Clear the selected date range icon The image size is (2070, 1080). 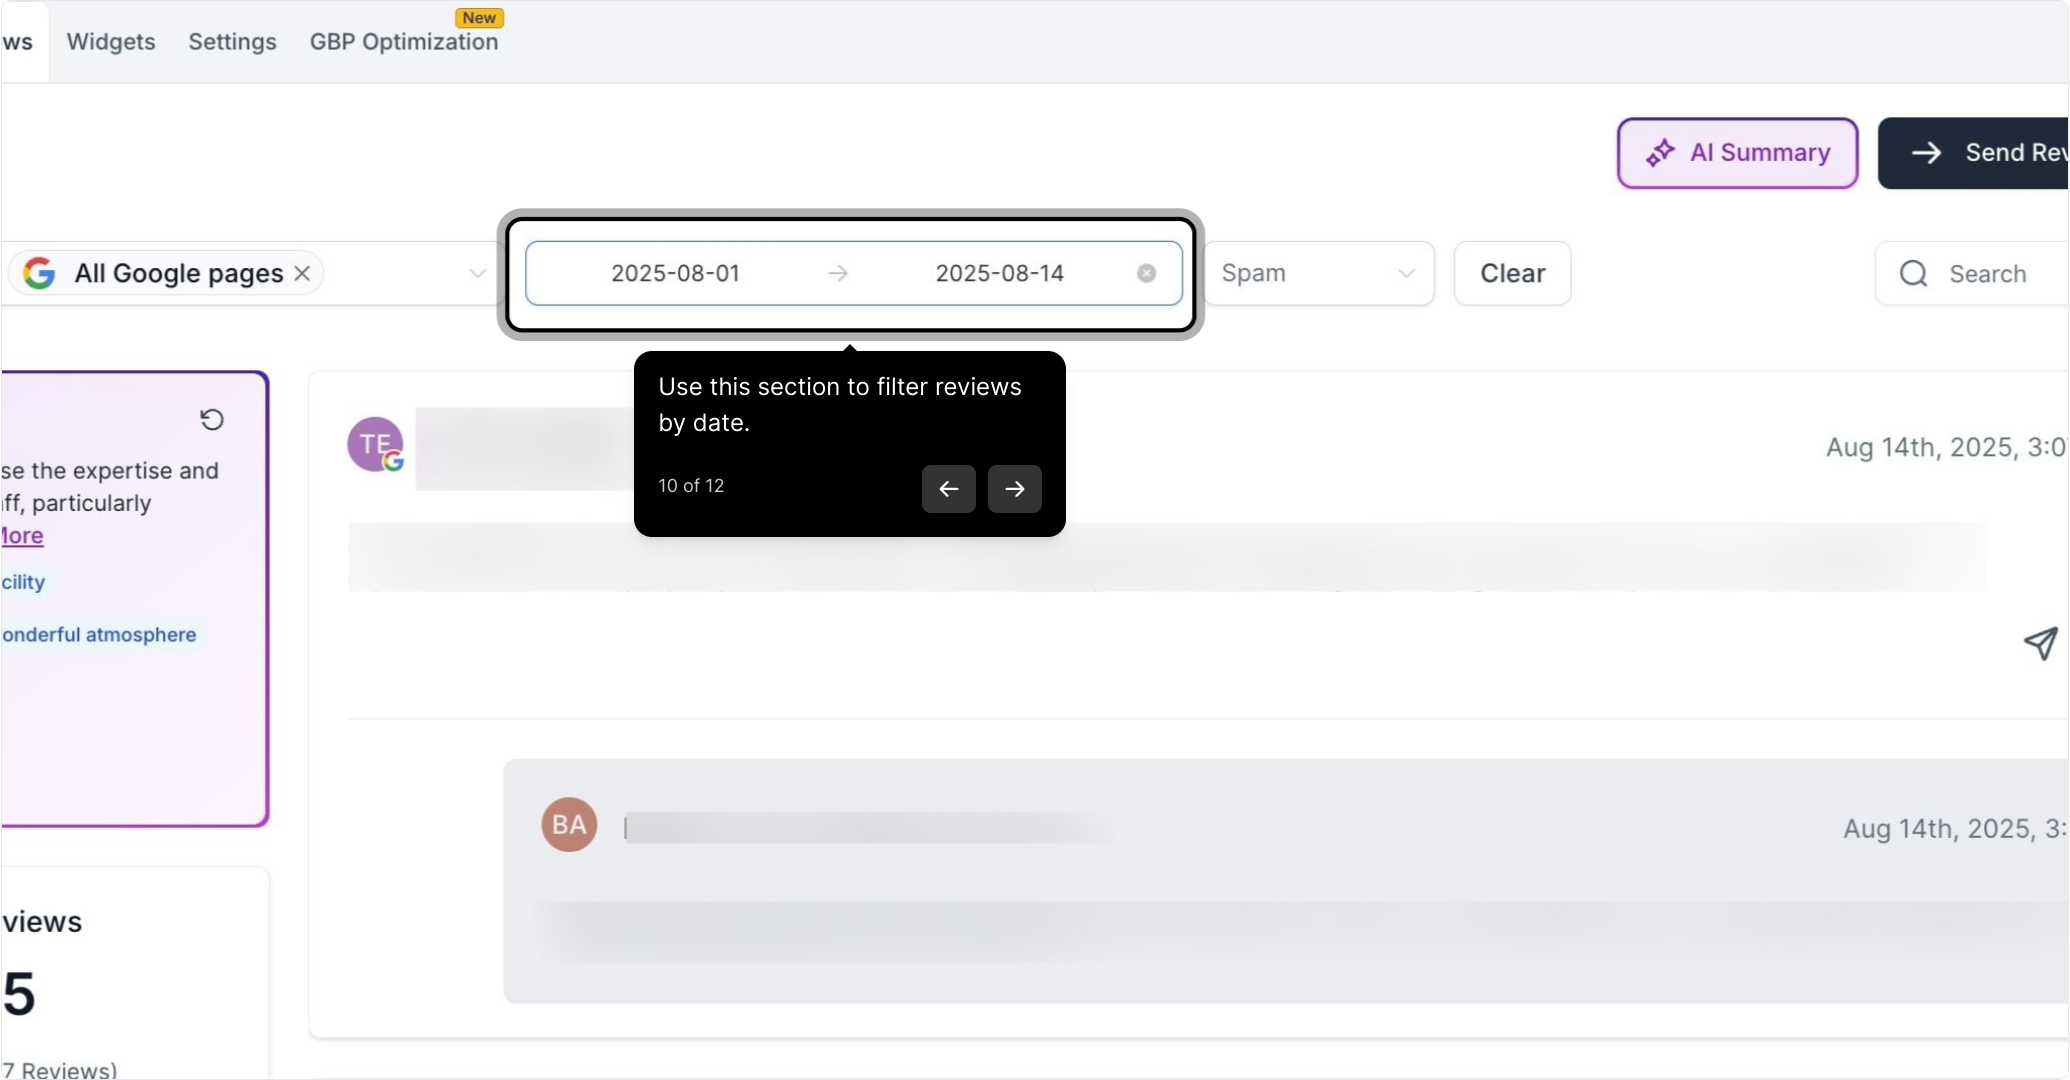tap(1146, 273)
